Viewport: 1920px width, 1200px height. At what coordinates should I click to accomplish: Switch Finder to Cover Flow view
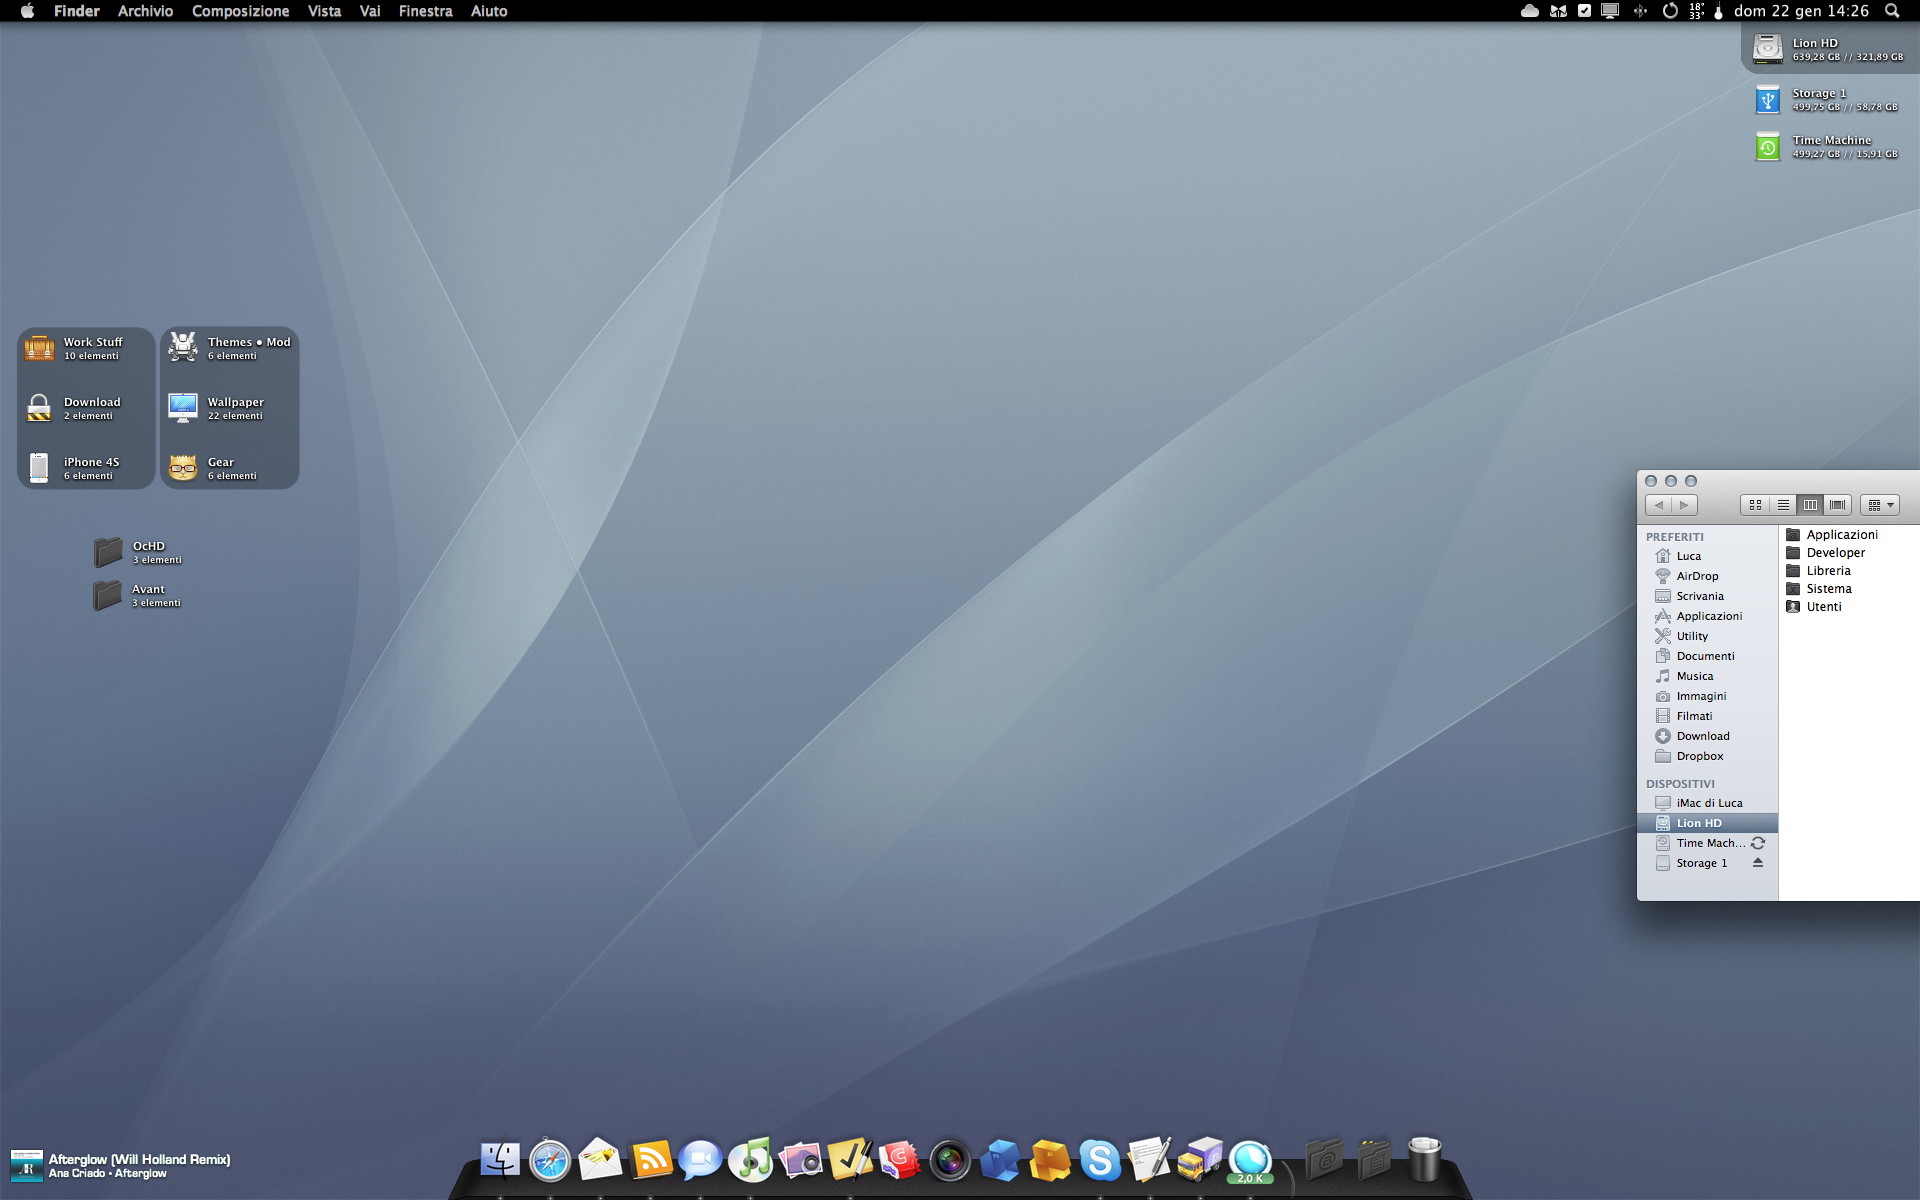[x=1837, y=505]
